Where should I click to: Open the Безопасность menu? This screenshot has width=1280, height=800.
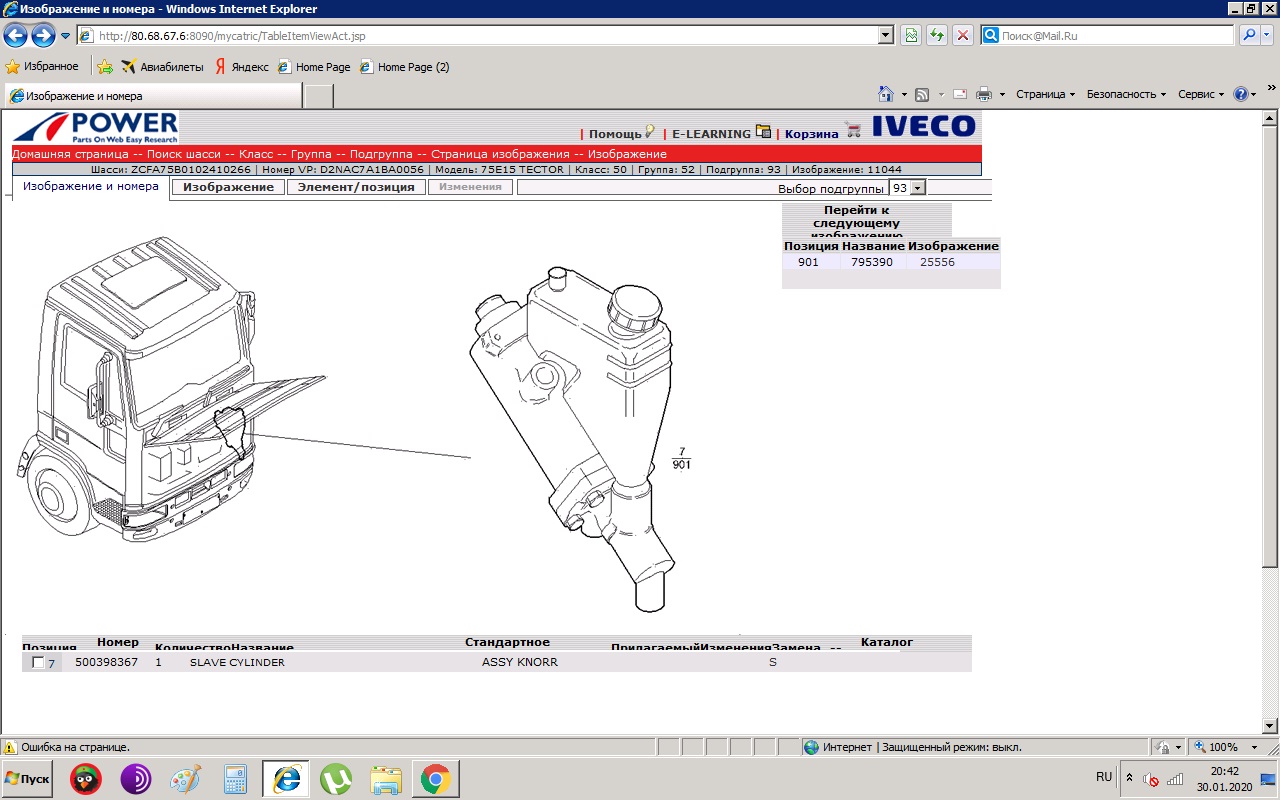(x=1126, y=94)
